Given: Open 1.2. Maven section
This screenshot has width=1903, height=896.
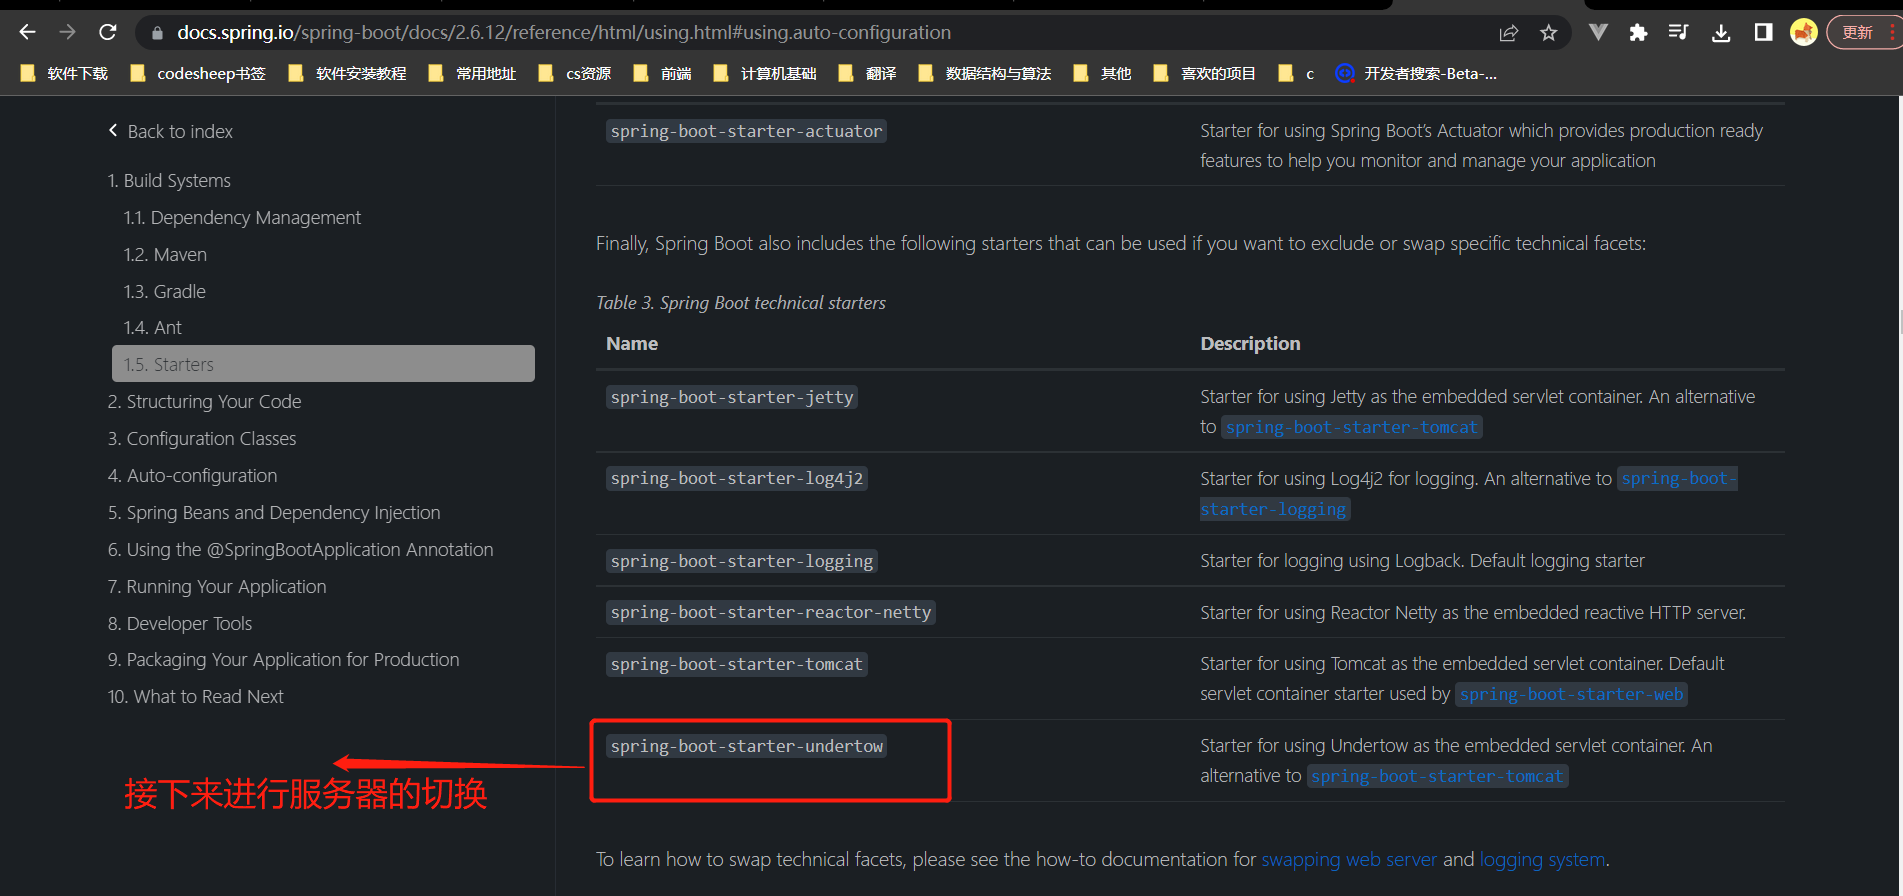Looking at the screenshot, I should [165, 254].
